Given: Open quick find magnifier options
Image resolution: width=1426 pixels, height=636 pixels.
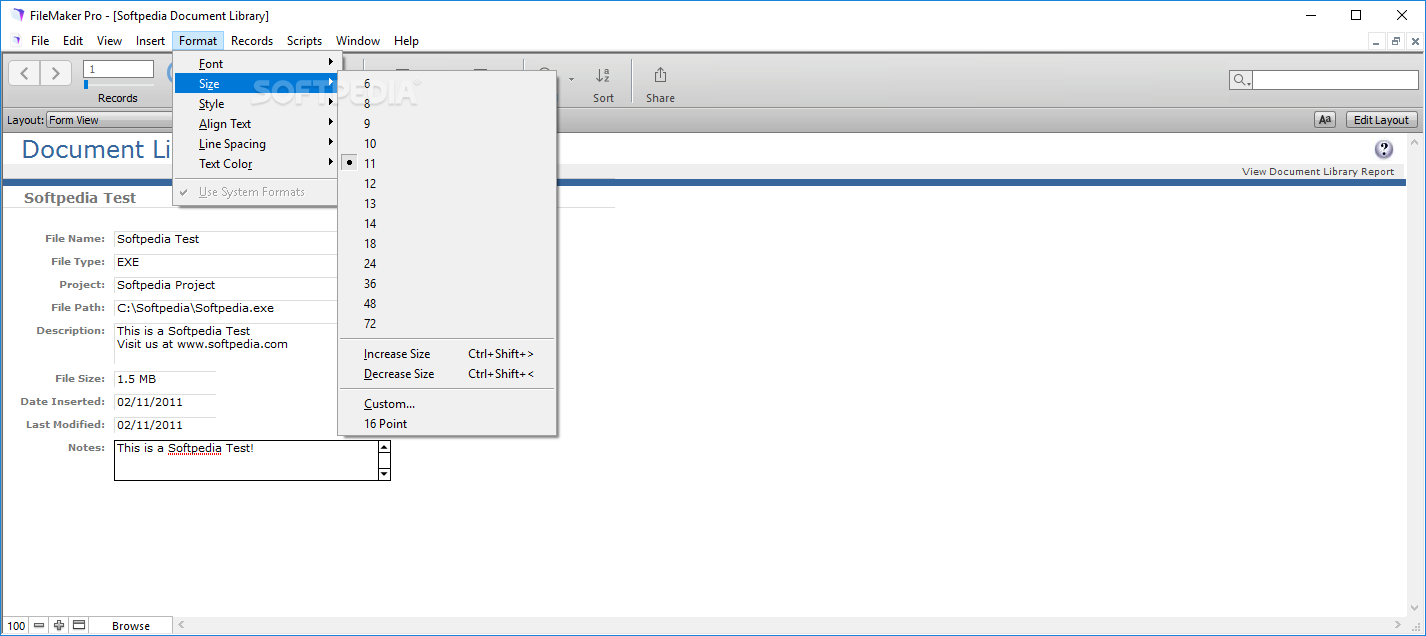Looking at the screenshot, I should tap(1241, 80).
